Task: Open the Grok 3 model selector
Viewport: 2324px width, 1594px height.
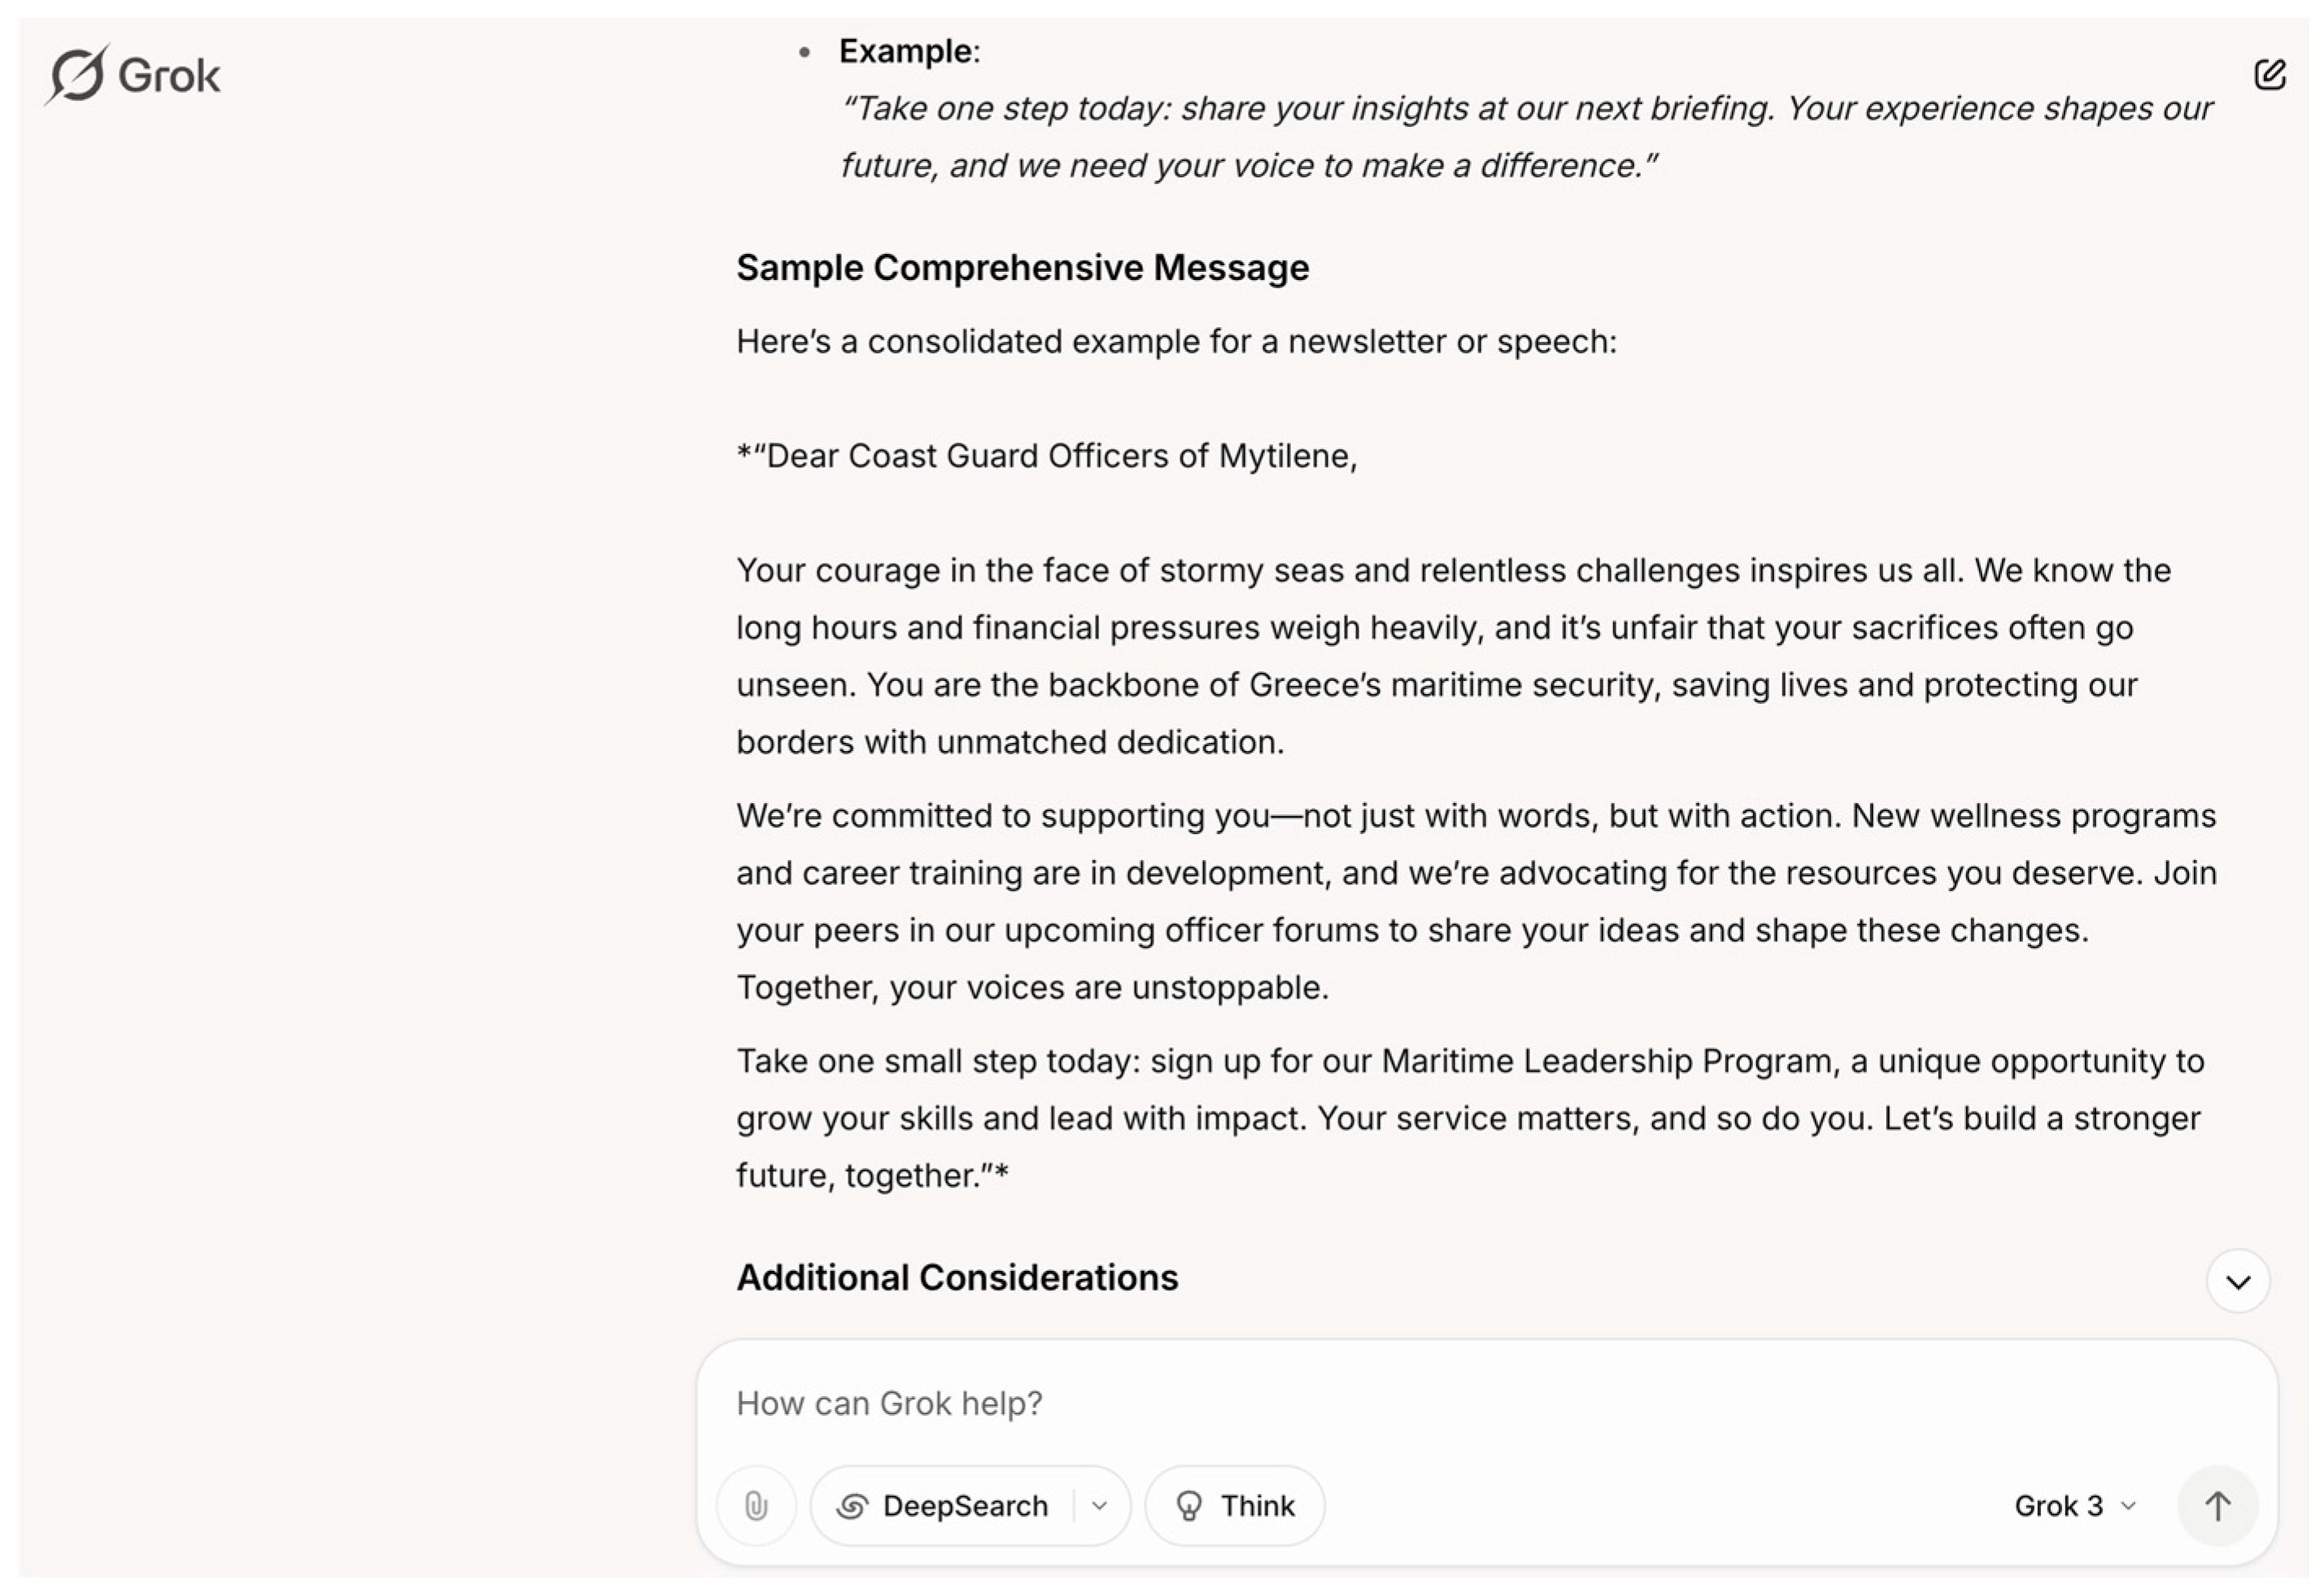Action: coord(2074,1505)
